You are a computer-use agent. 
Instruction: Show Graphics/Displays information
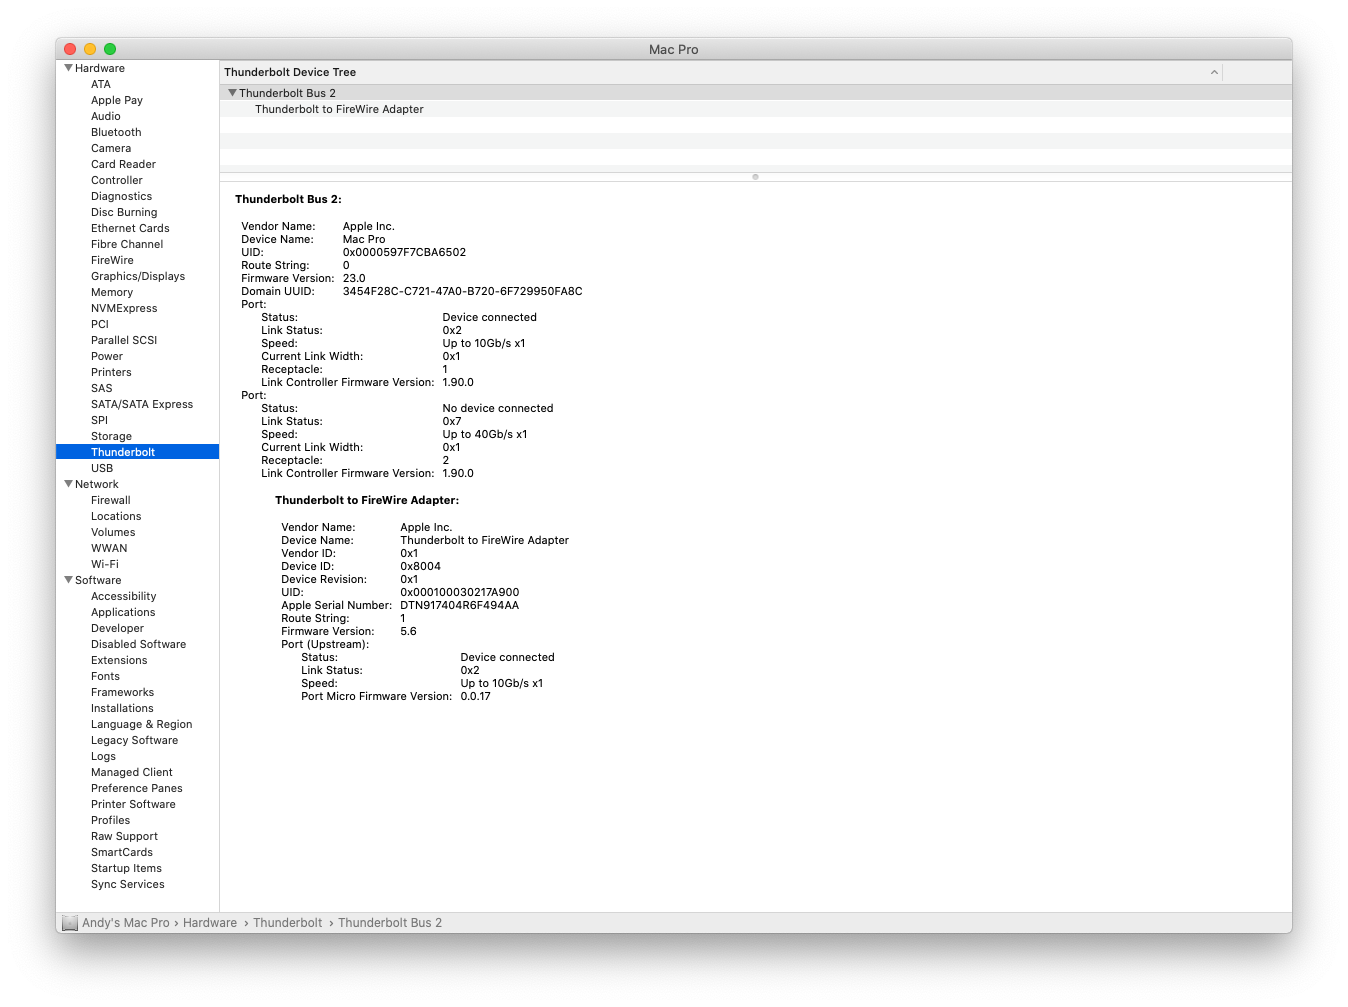138,276
